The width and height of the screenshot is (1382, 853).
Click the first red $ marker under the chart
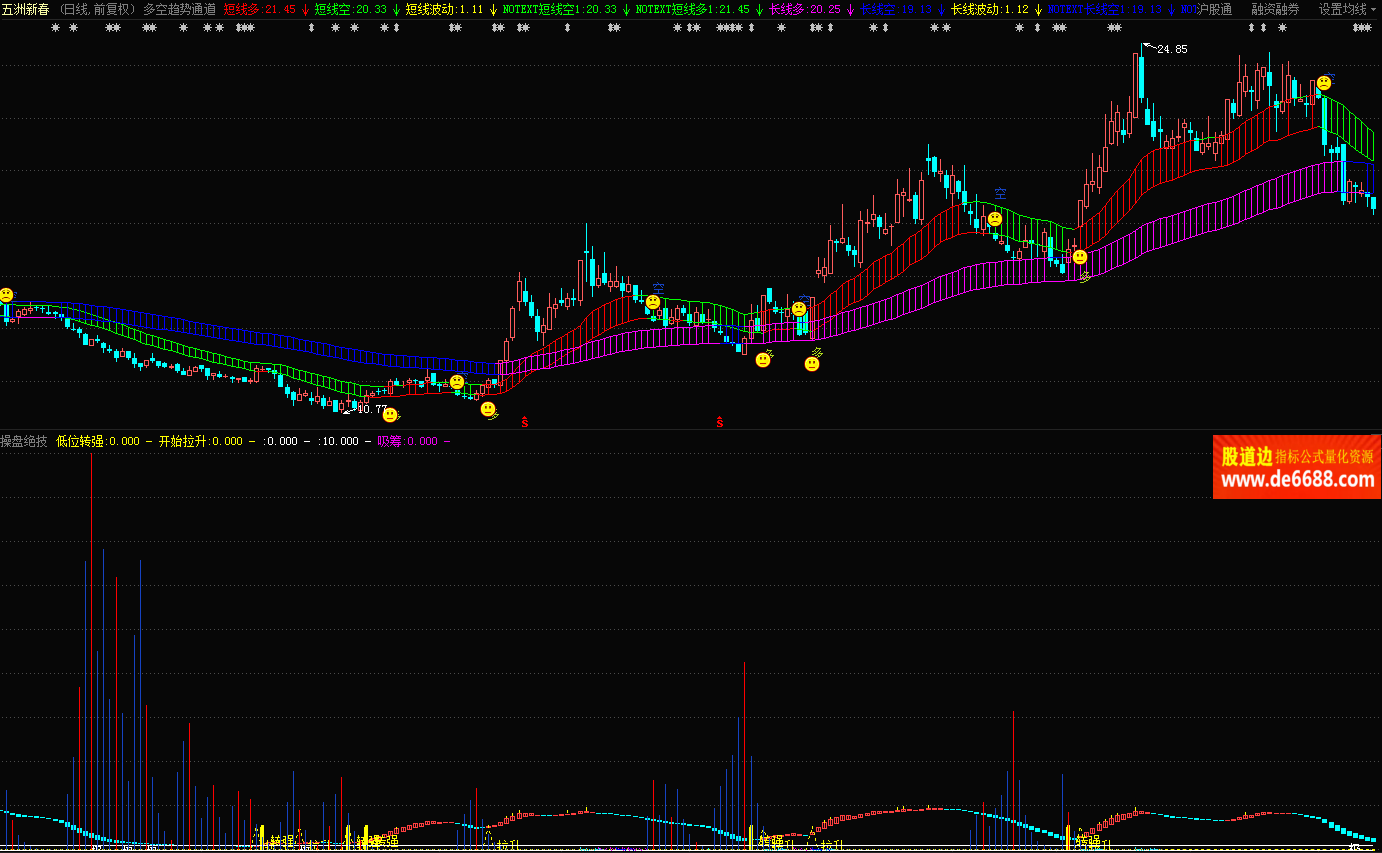click(x=525, y=423)
